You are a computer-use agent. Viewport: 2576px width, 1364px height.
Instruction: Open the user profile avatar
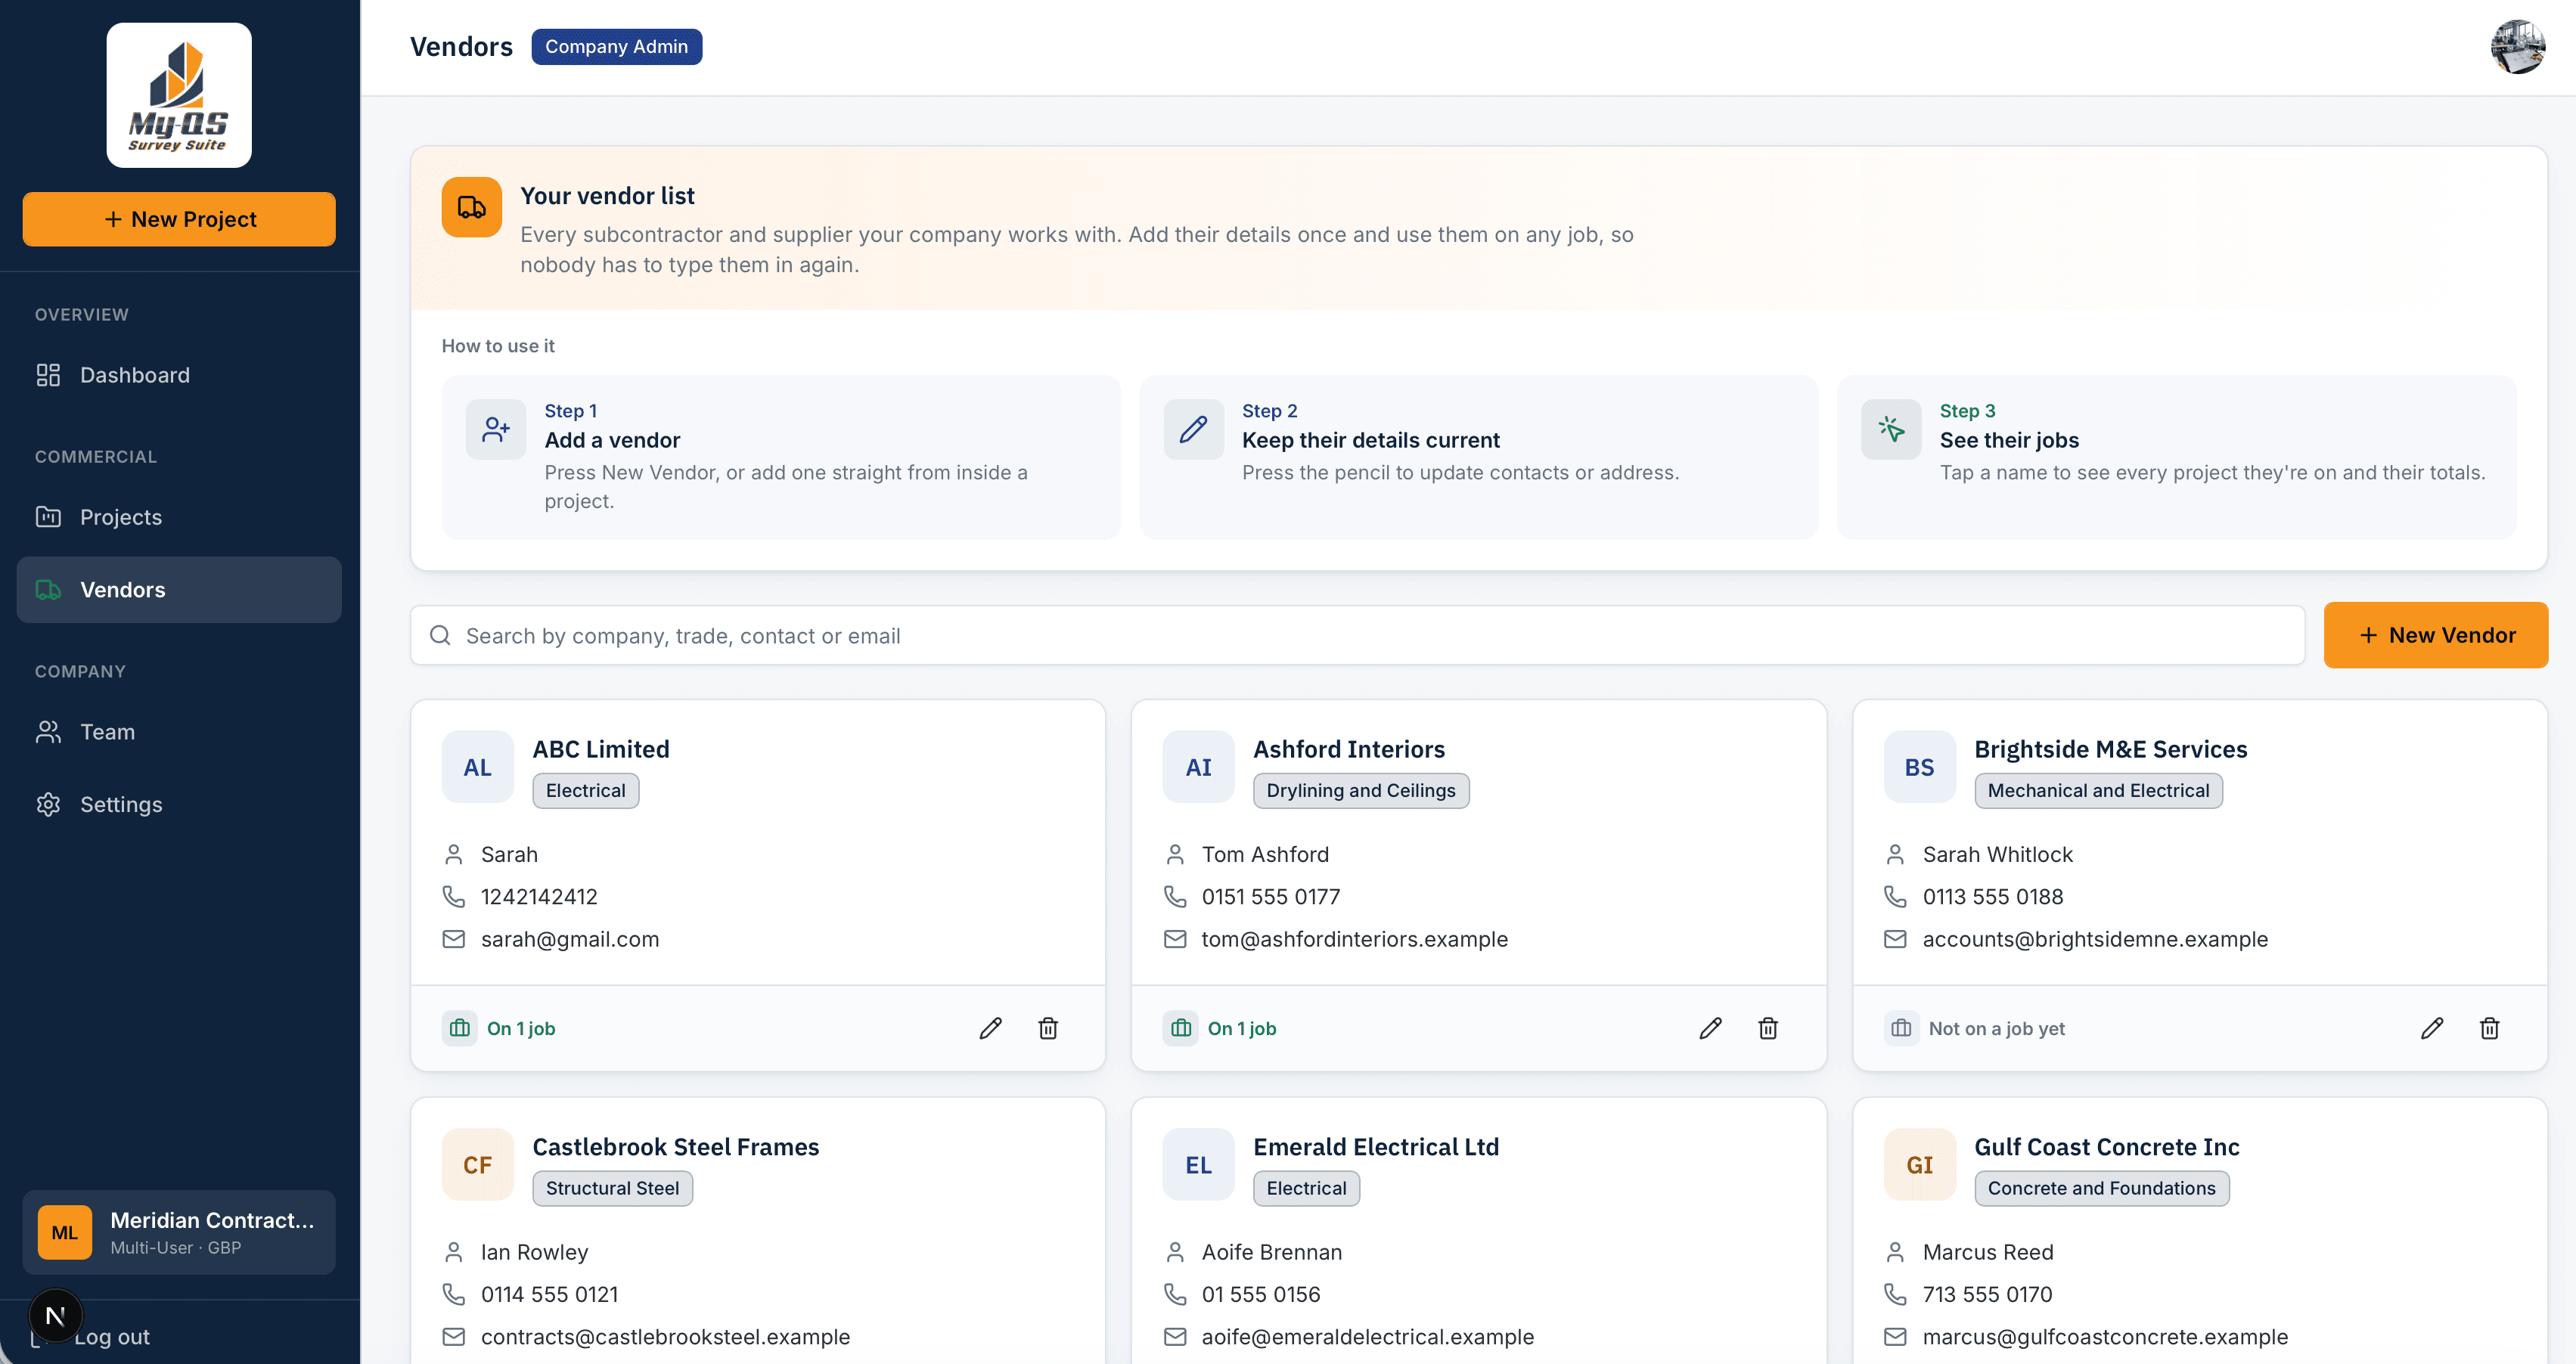2517,46
